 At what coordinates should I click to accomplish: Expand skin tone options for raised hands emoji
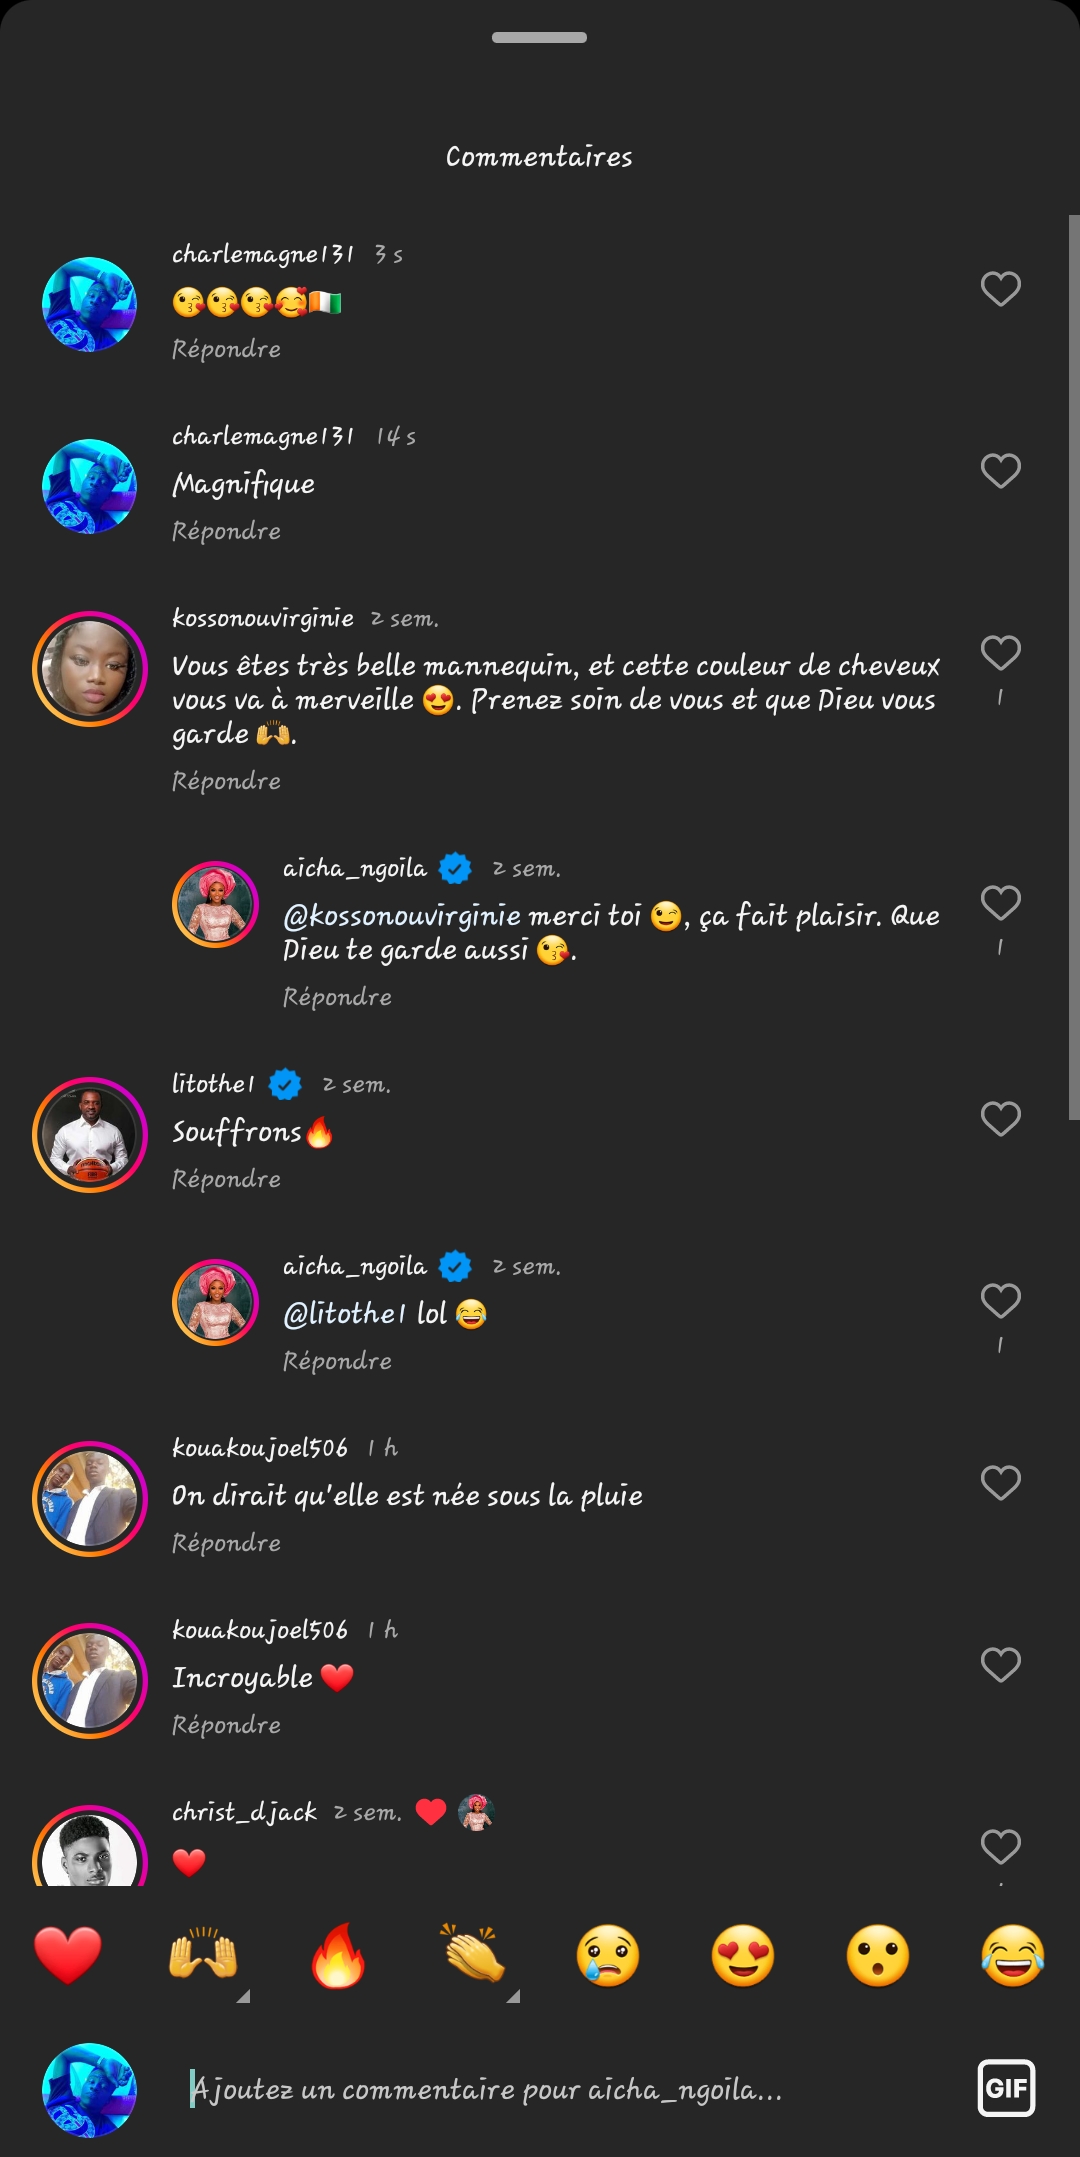click(x=242, y=1996)
